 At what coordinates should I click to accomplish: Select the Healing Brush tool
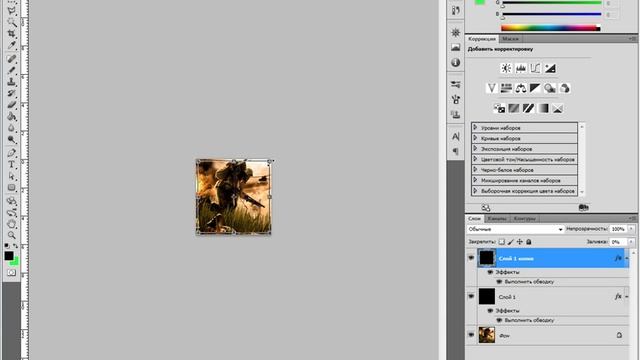click(11, 59)
